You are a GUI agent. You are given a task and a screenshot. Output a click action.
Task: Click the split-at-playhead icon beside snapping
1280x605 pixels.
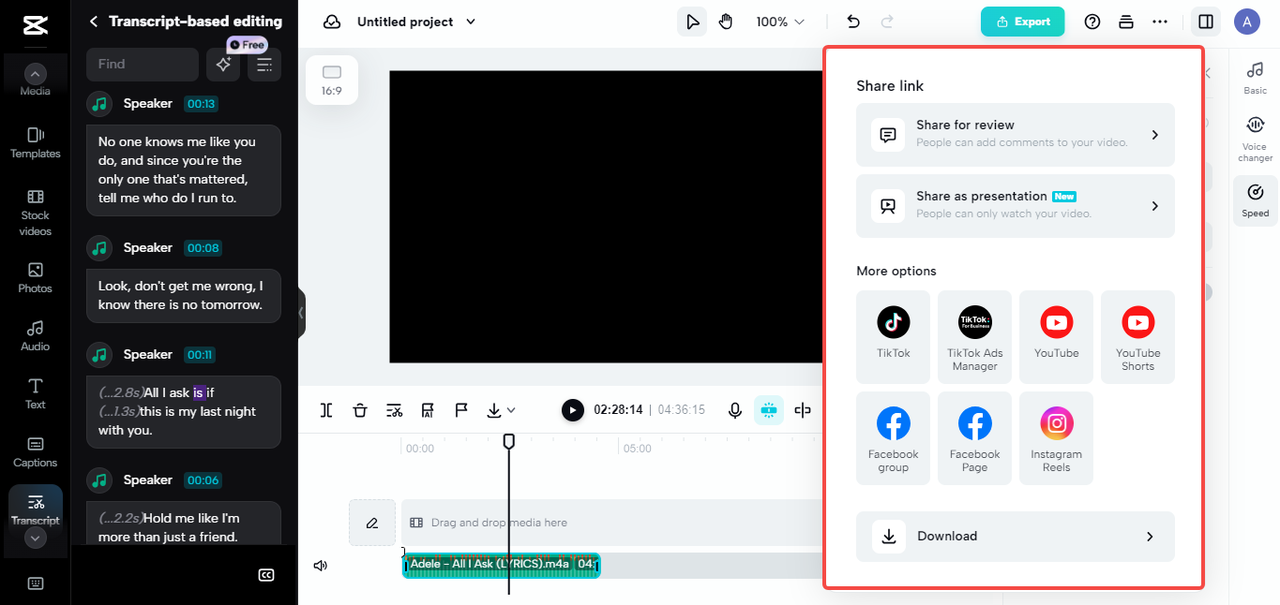point(802,410)
